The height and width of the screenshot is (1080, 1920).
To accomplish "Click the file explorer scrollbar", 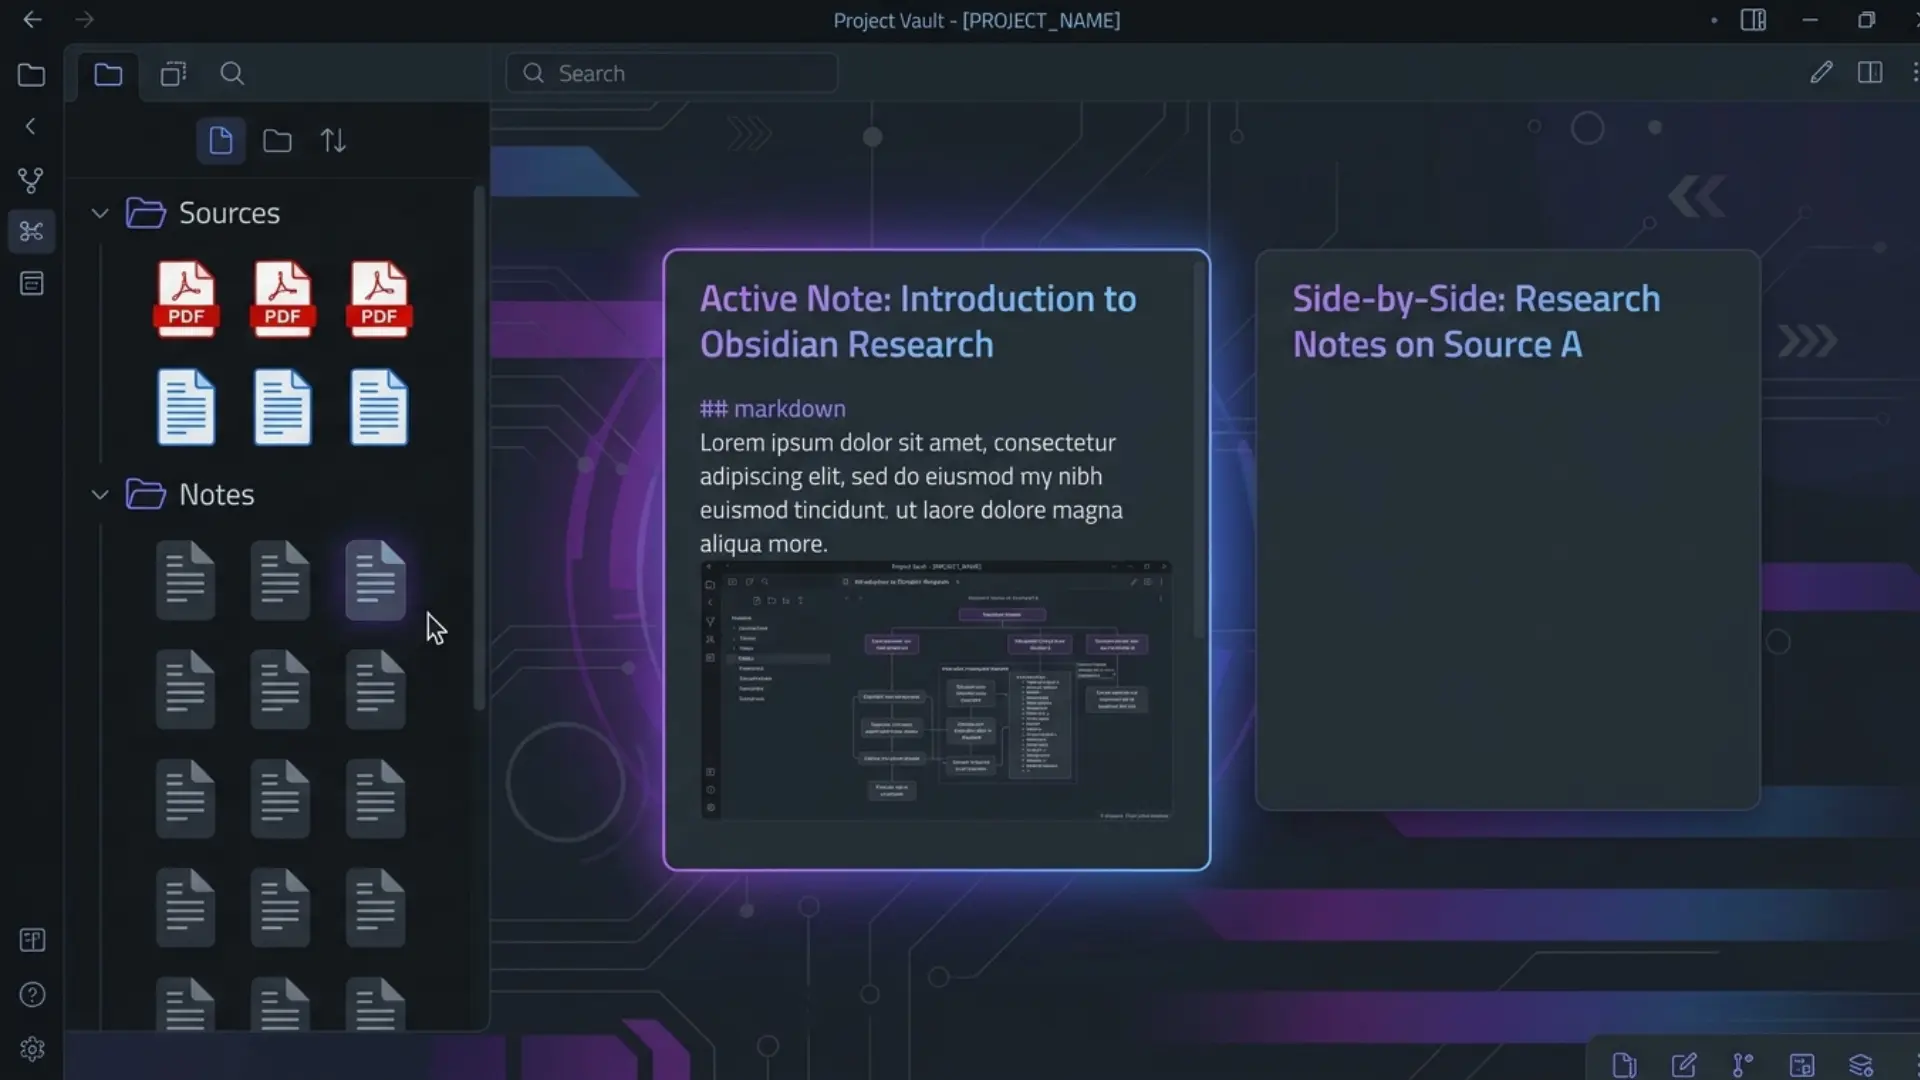I will [479, 448].
